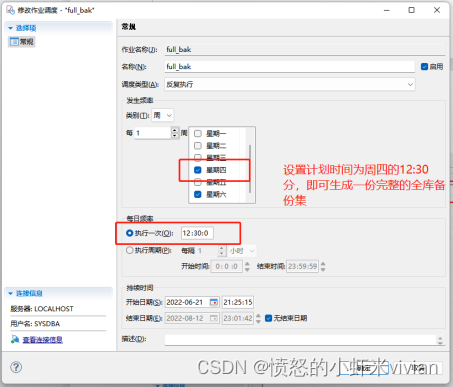The width and height of the screenshot is (453, 387).
Task: Click the weekday list scrollbar
Action: [250, 168]
